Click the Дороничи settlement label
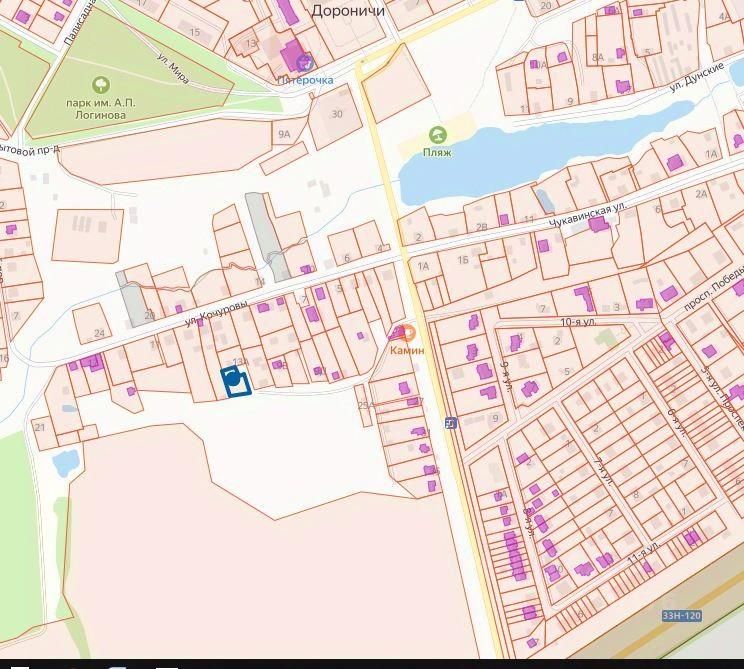The width and height of the screenshot is (744, 669). (348, 10)
